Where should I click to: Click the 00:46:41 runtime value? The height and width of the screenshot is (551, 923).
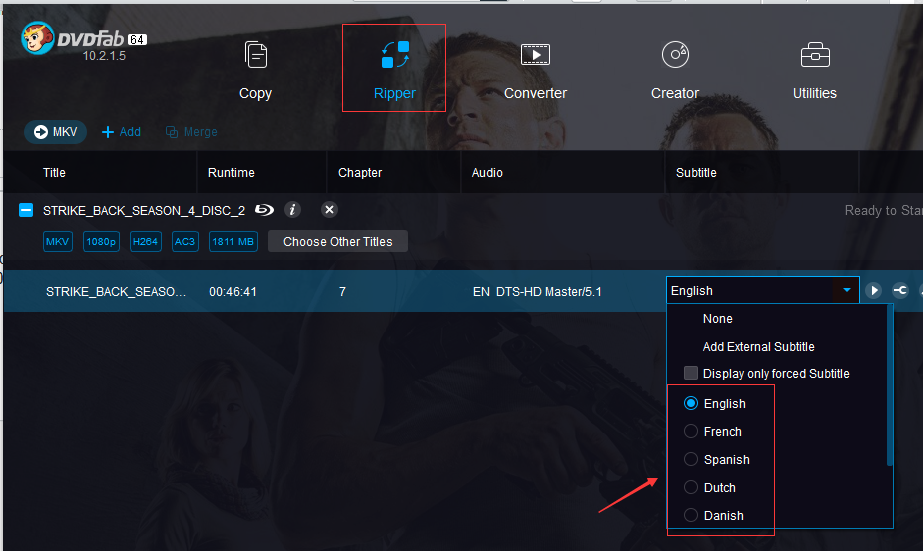pyautogui.click(x=233, y=291)
